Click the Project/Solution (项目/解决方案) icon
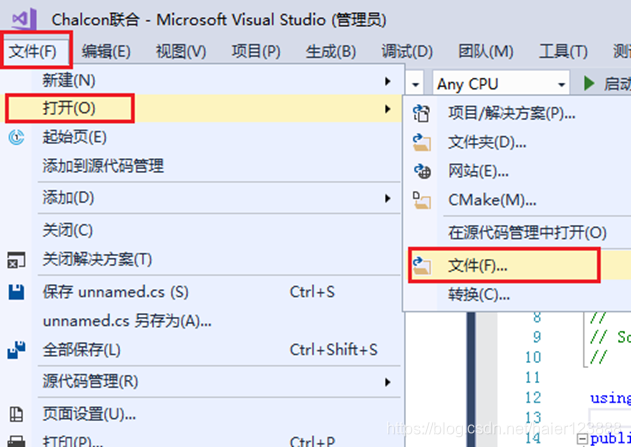 pyautogui.click(x=421, y=113)
